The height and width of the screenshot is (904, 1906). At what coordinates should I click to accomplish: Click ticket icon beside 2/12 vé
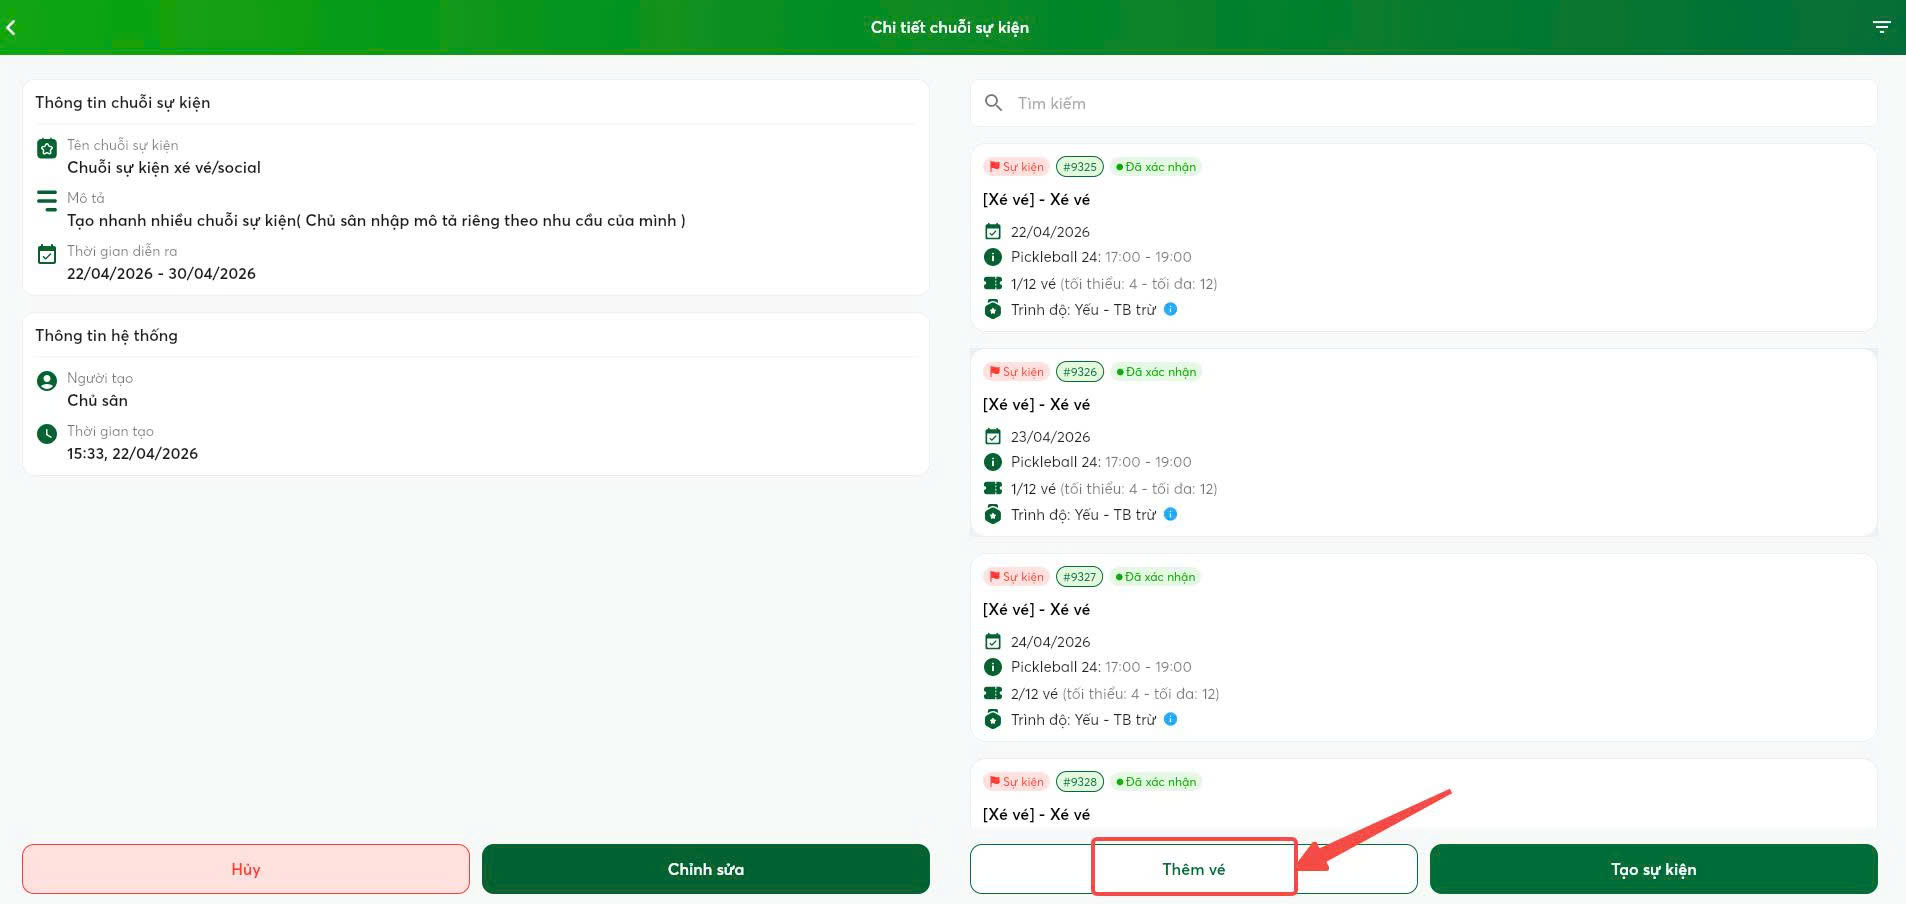pos(993,693)
